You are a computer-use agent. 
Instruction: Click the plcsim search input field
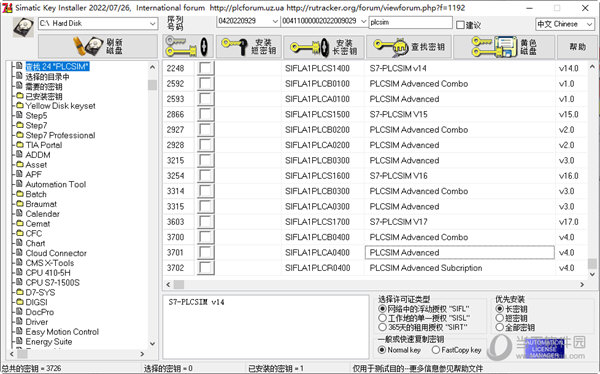point(411,22)
